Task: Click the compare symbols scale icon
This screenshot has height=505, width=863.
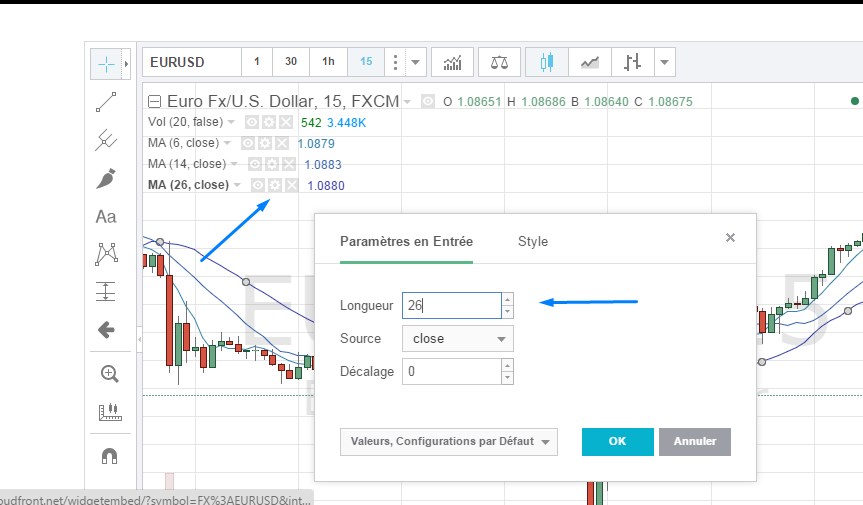Action: [498, 62]
